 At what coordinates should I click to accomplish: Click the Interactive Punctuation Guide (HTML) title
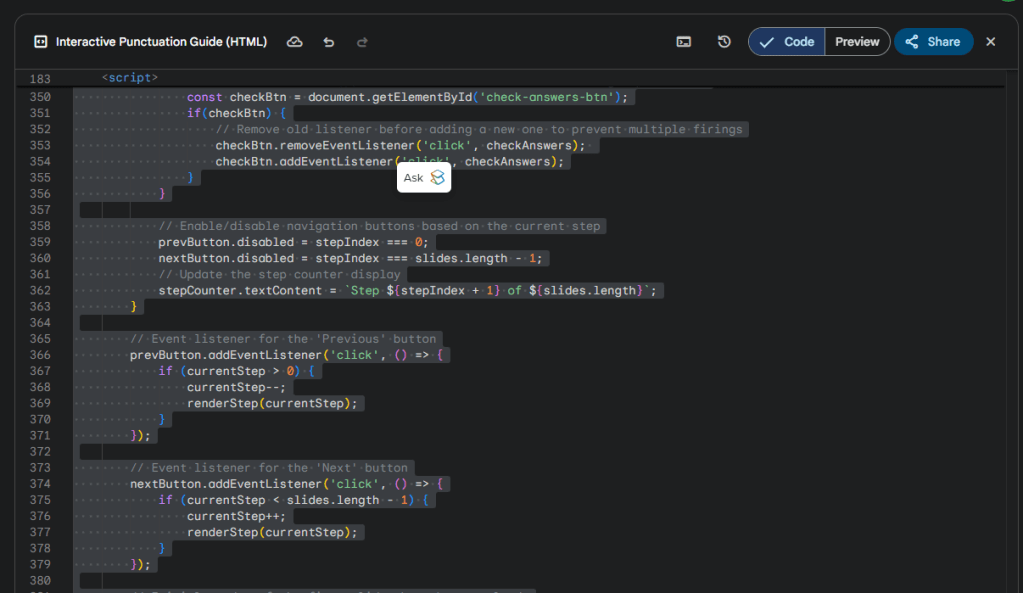(161, 42)
